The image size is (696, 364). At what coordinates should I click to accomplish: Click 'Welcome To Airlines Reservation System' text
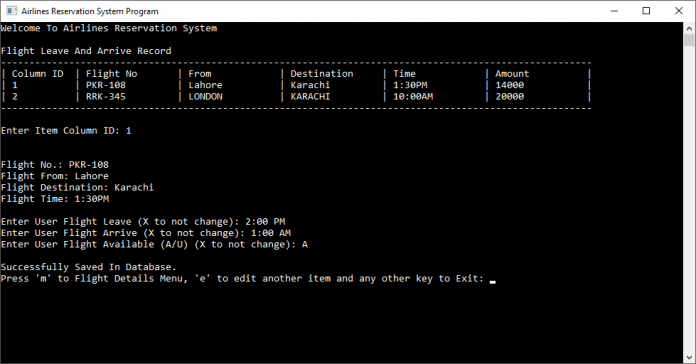point(109,28)
